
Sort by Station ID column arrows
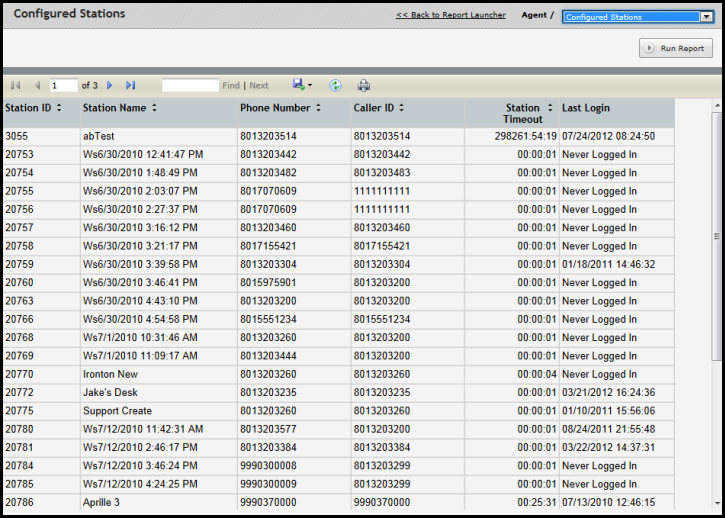pos(59,108)
